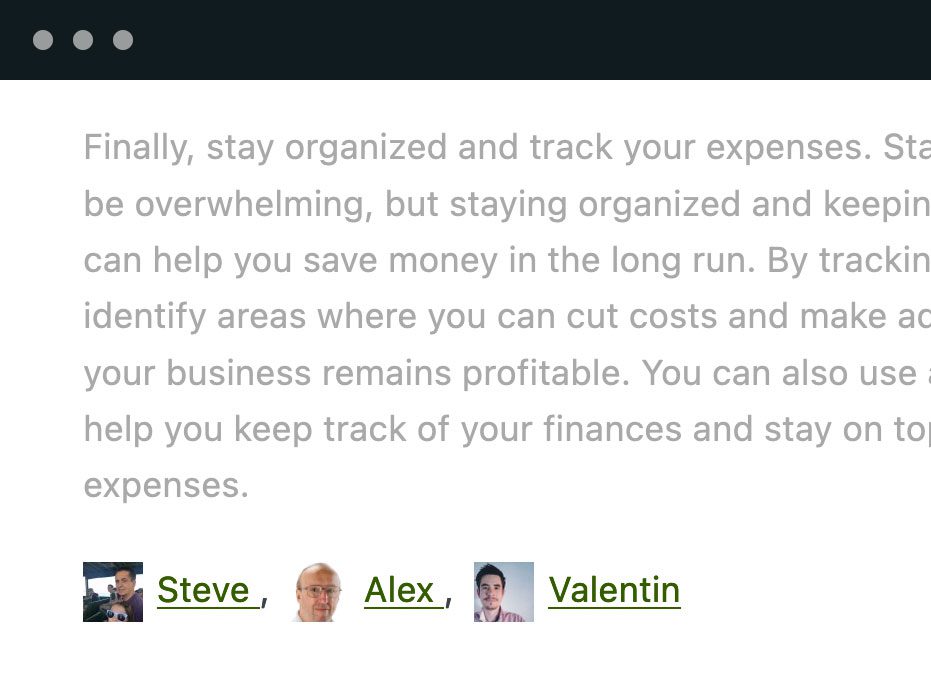Screen dimensions: 931x700
Task: Click the word "identify" in the paragraph
Action: click(144, 317)
